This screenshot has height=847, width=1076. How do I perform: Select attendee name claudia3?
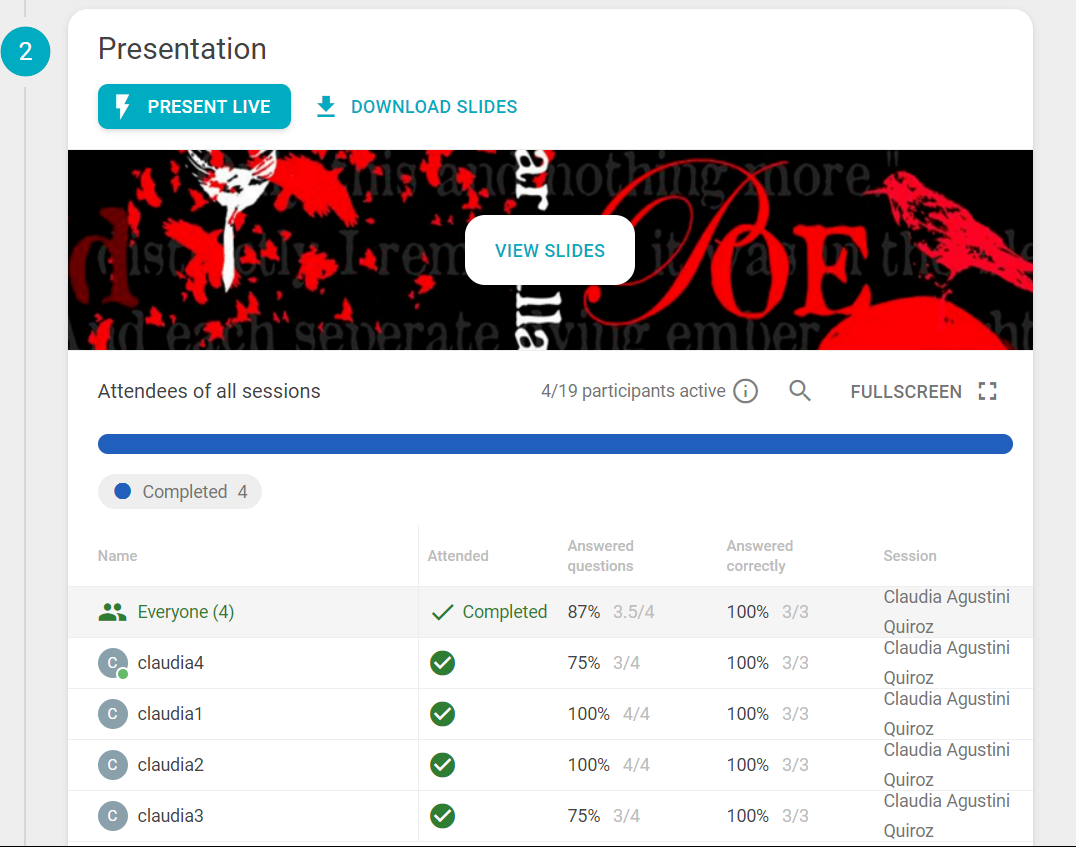coord(171,815)
